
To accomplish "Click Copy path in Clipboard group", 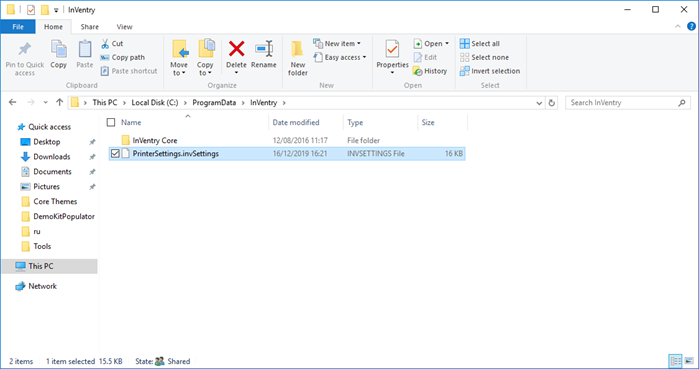I will pos(123,57).
